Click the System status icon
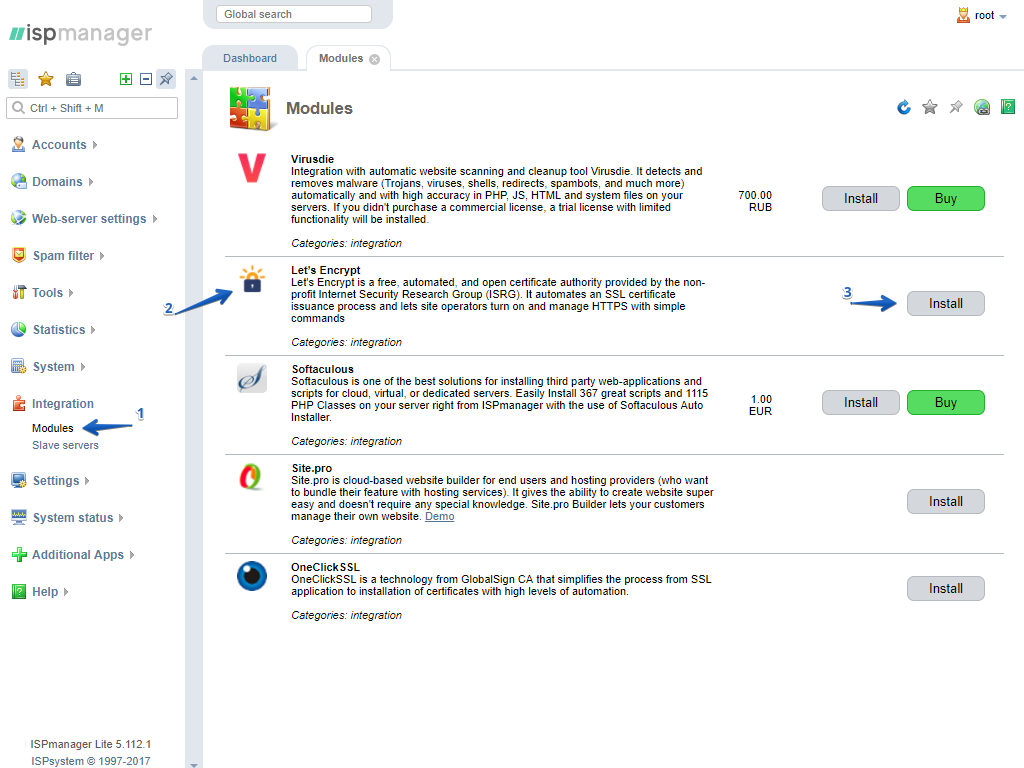 pyautogui.click(x=18, y=517)
